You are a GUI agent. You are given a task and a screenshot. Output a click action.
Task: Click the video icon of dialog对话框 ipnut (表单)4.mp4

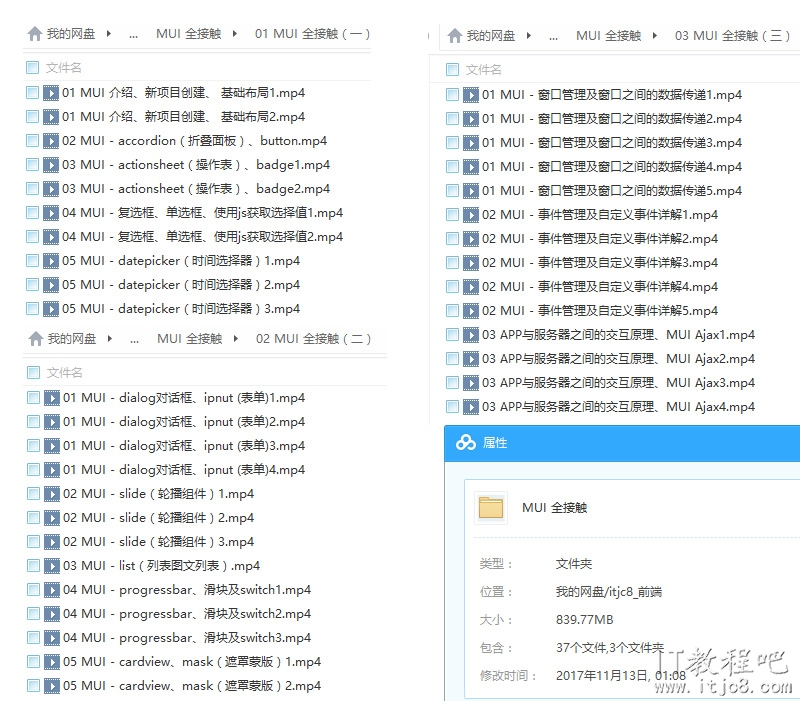click(x=52, y=469)
